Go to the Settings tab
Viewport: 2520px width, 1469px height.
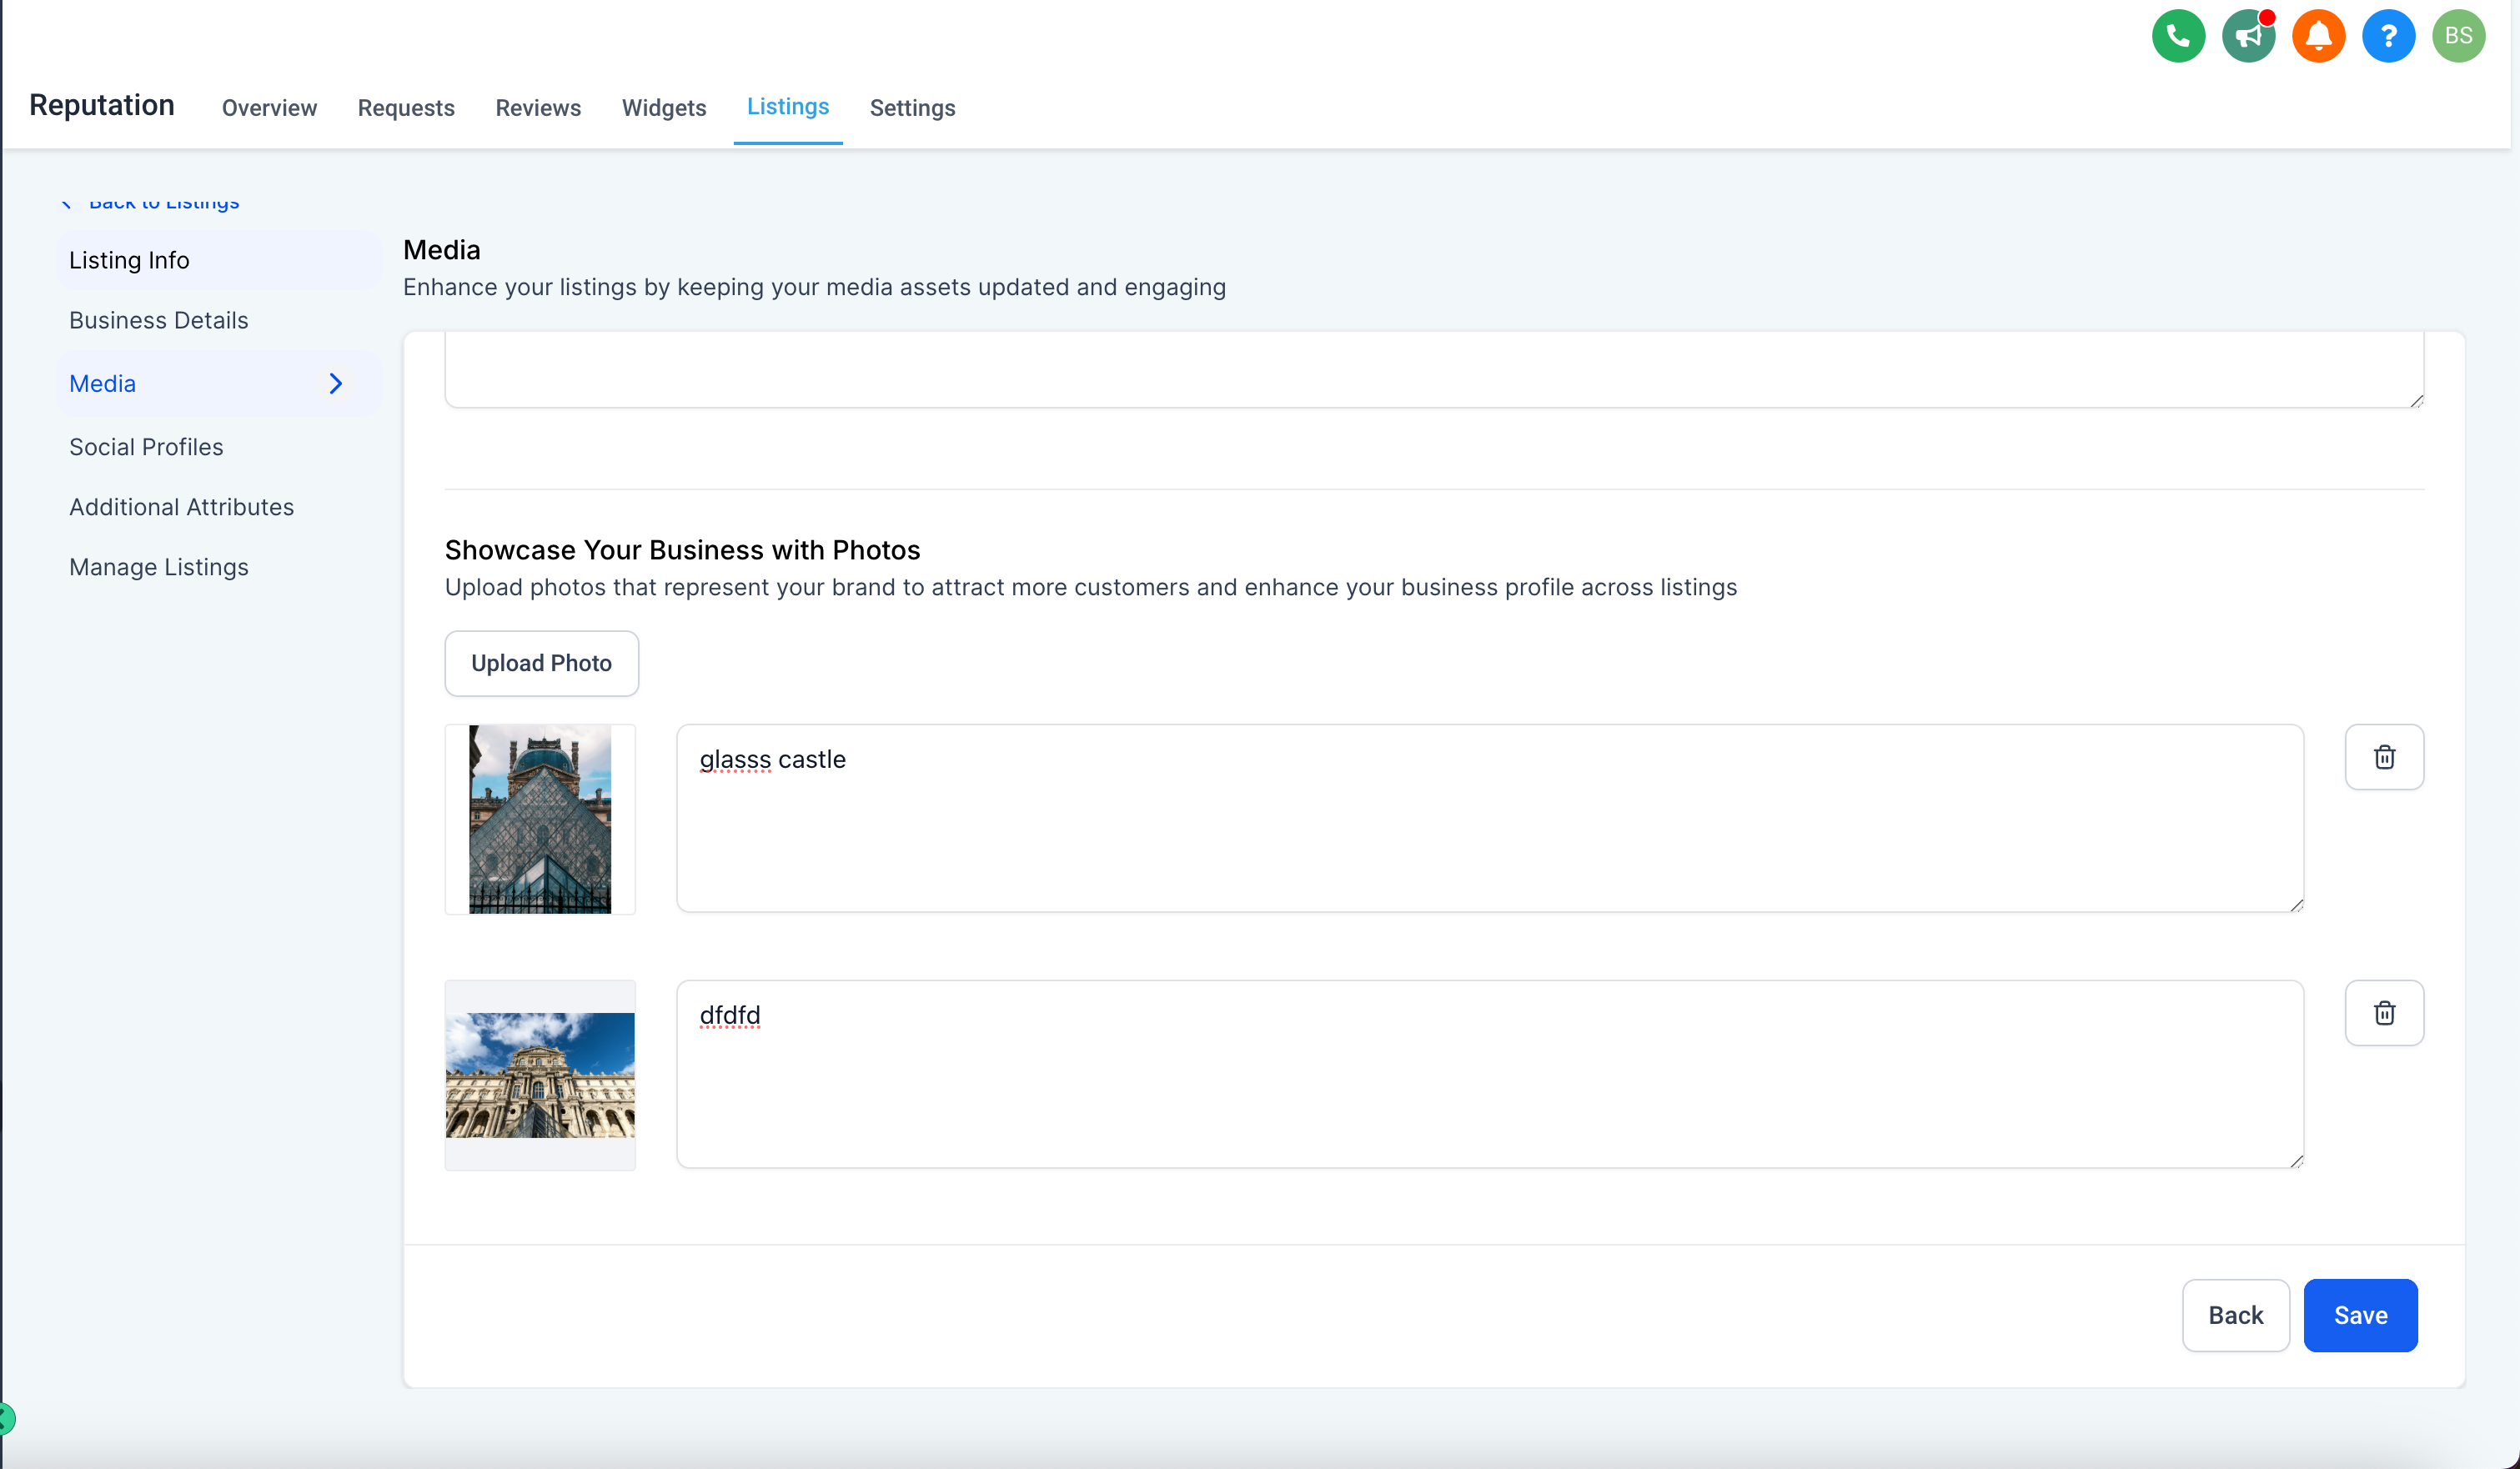pos(912,108)
